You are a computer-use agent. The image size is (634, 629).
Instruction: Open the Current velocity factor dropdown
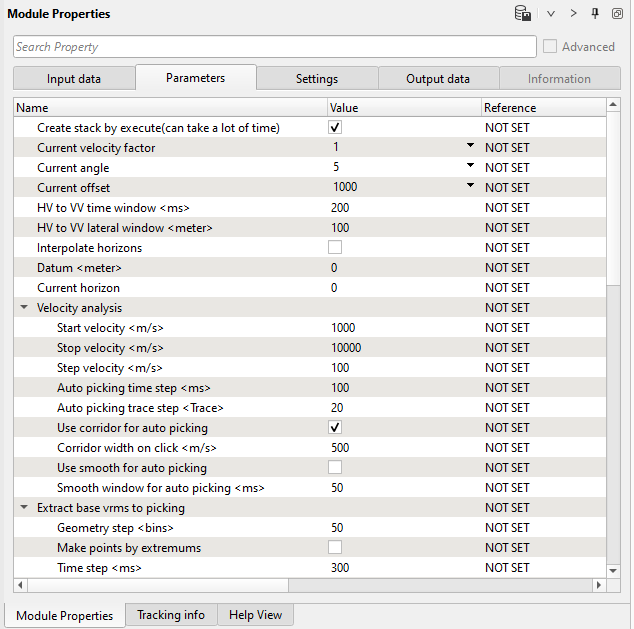click(470, 147)
